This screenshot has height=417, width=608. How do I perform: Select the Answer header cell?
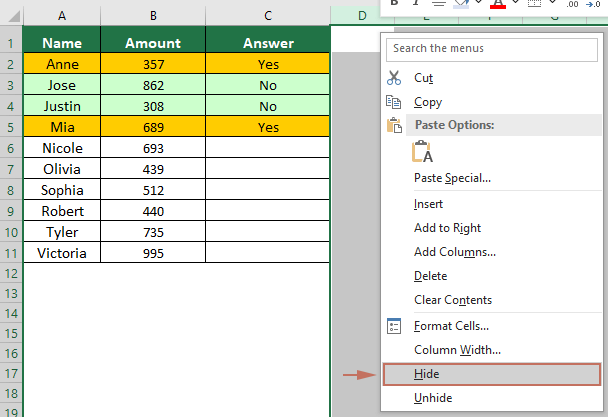tap(268, 43)
